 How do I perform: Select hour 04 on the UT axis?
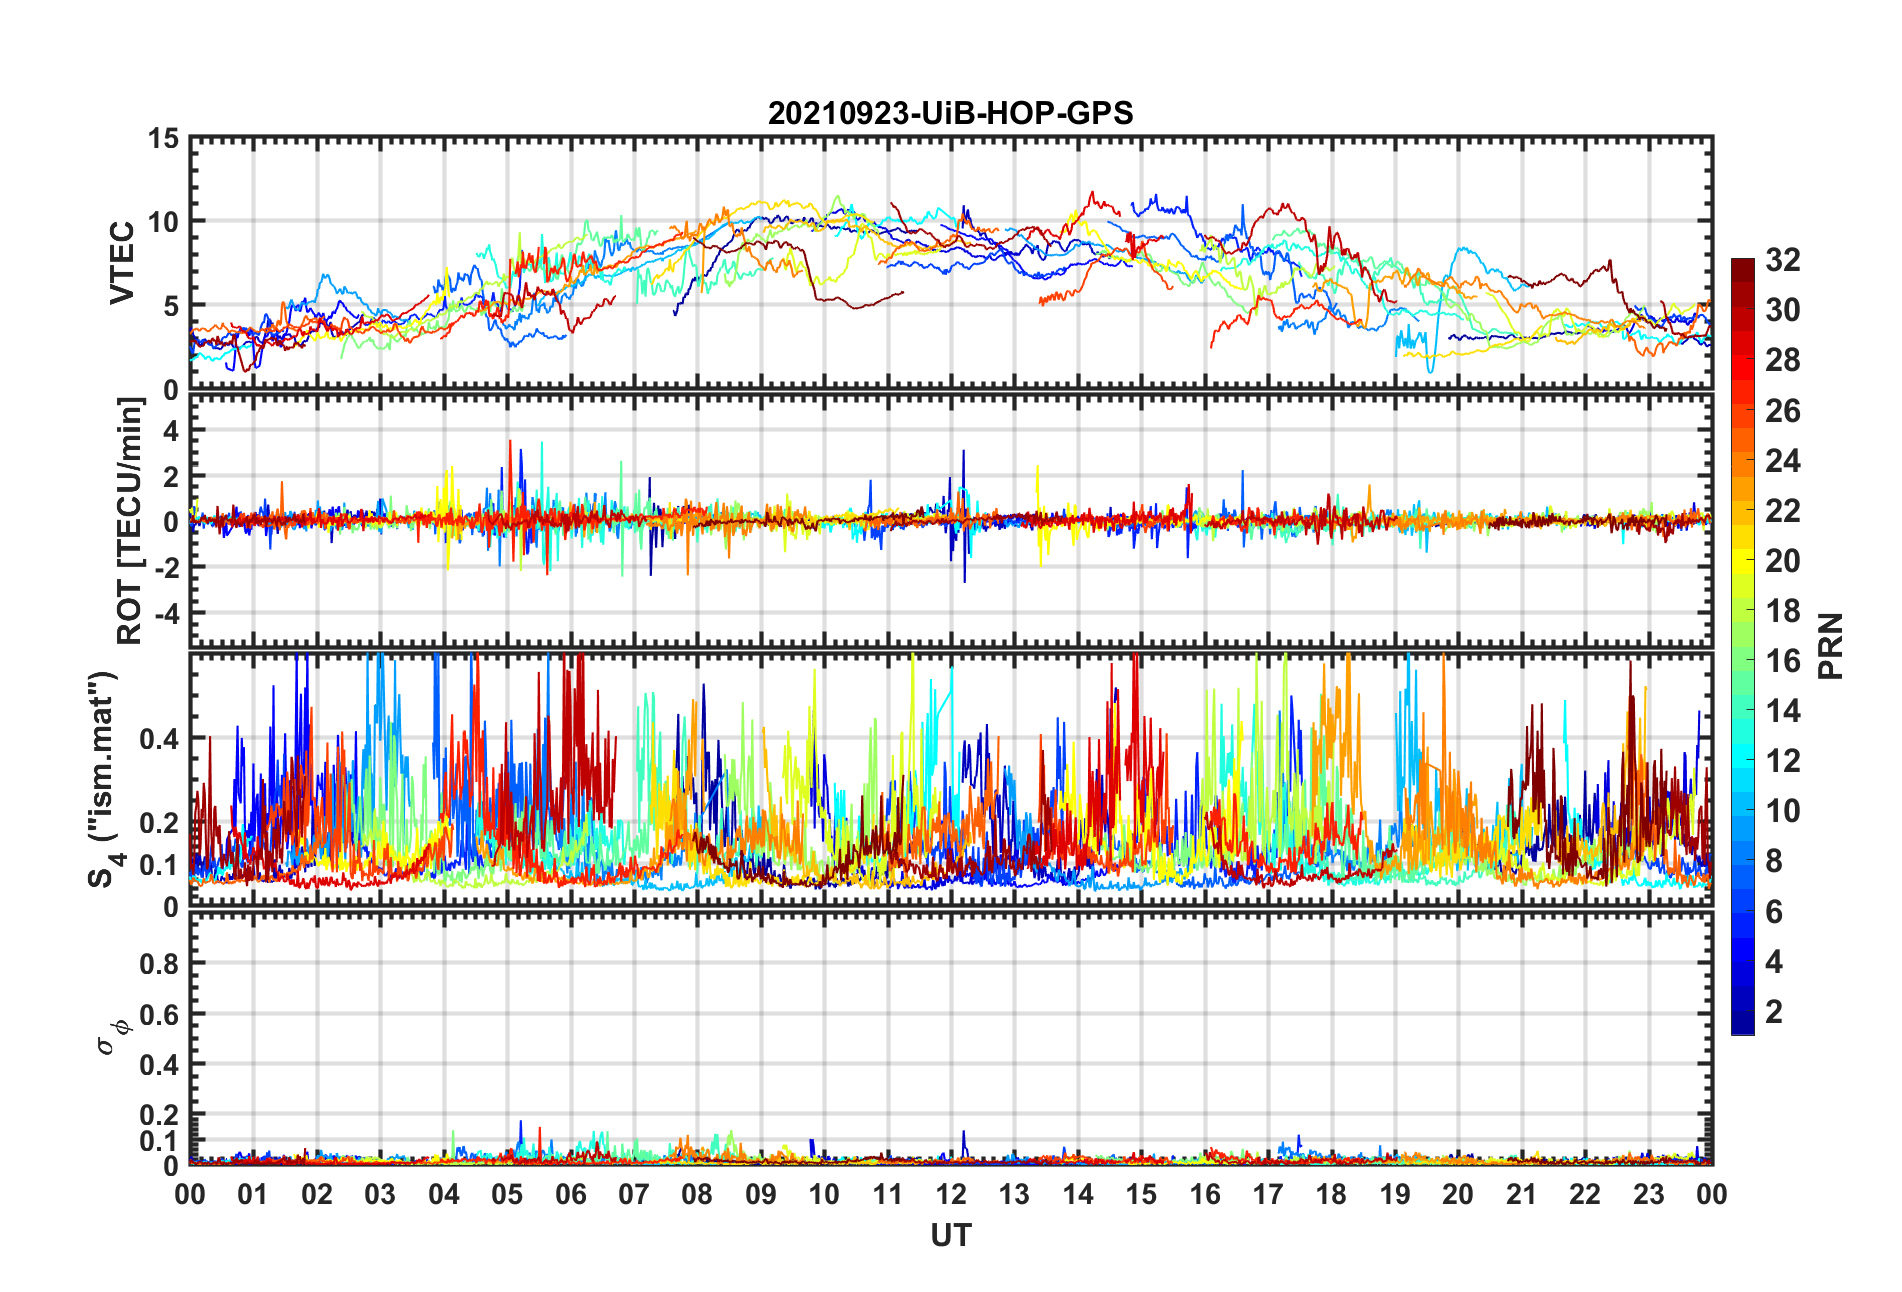444,1194
